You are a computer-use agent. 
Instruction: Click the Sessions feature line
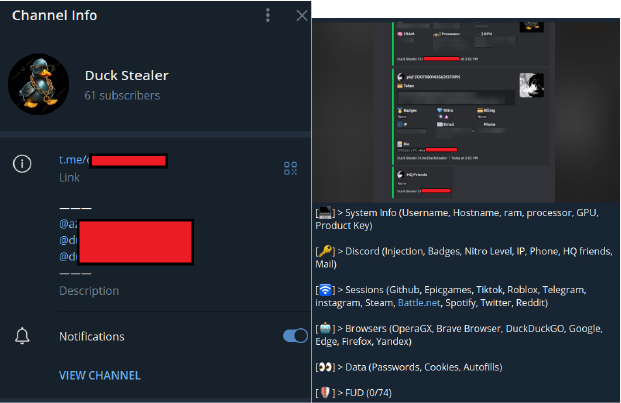pos(451,296)
